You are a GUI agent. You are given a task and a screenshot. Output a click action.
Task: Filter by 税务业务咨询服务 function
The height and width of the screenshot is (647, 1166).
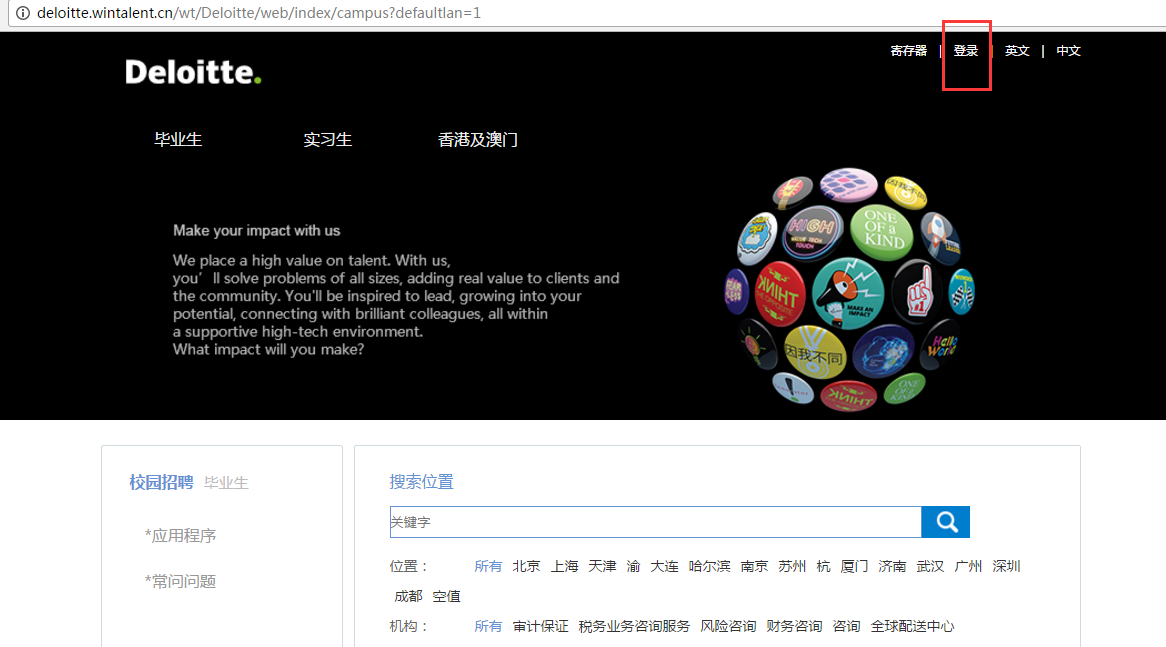click(634, 626)
